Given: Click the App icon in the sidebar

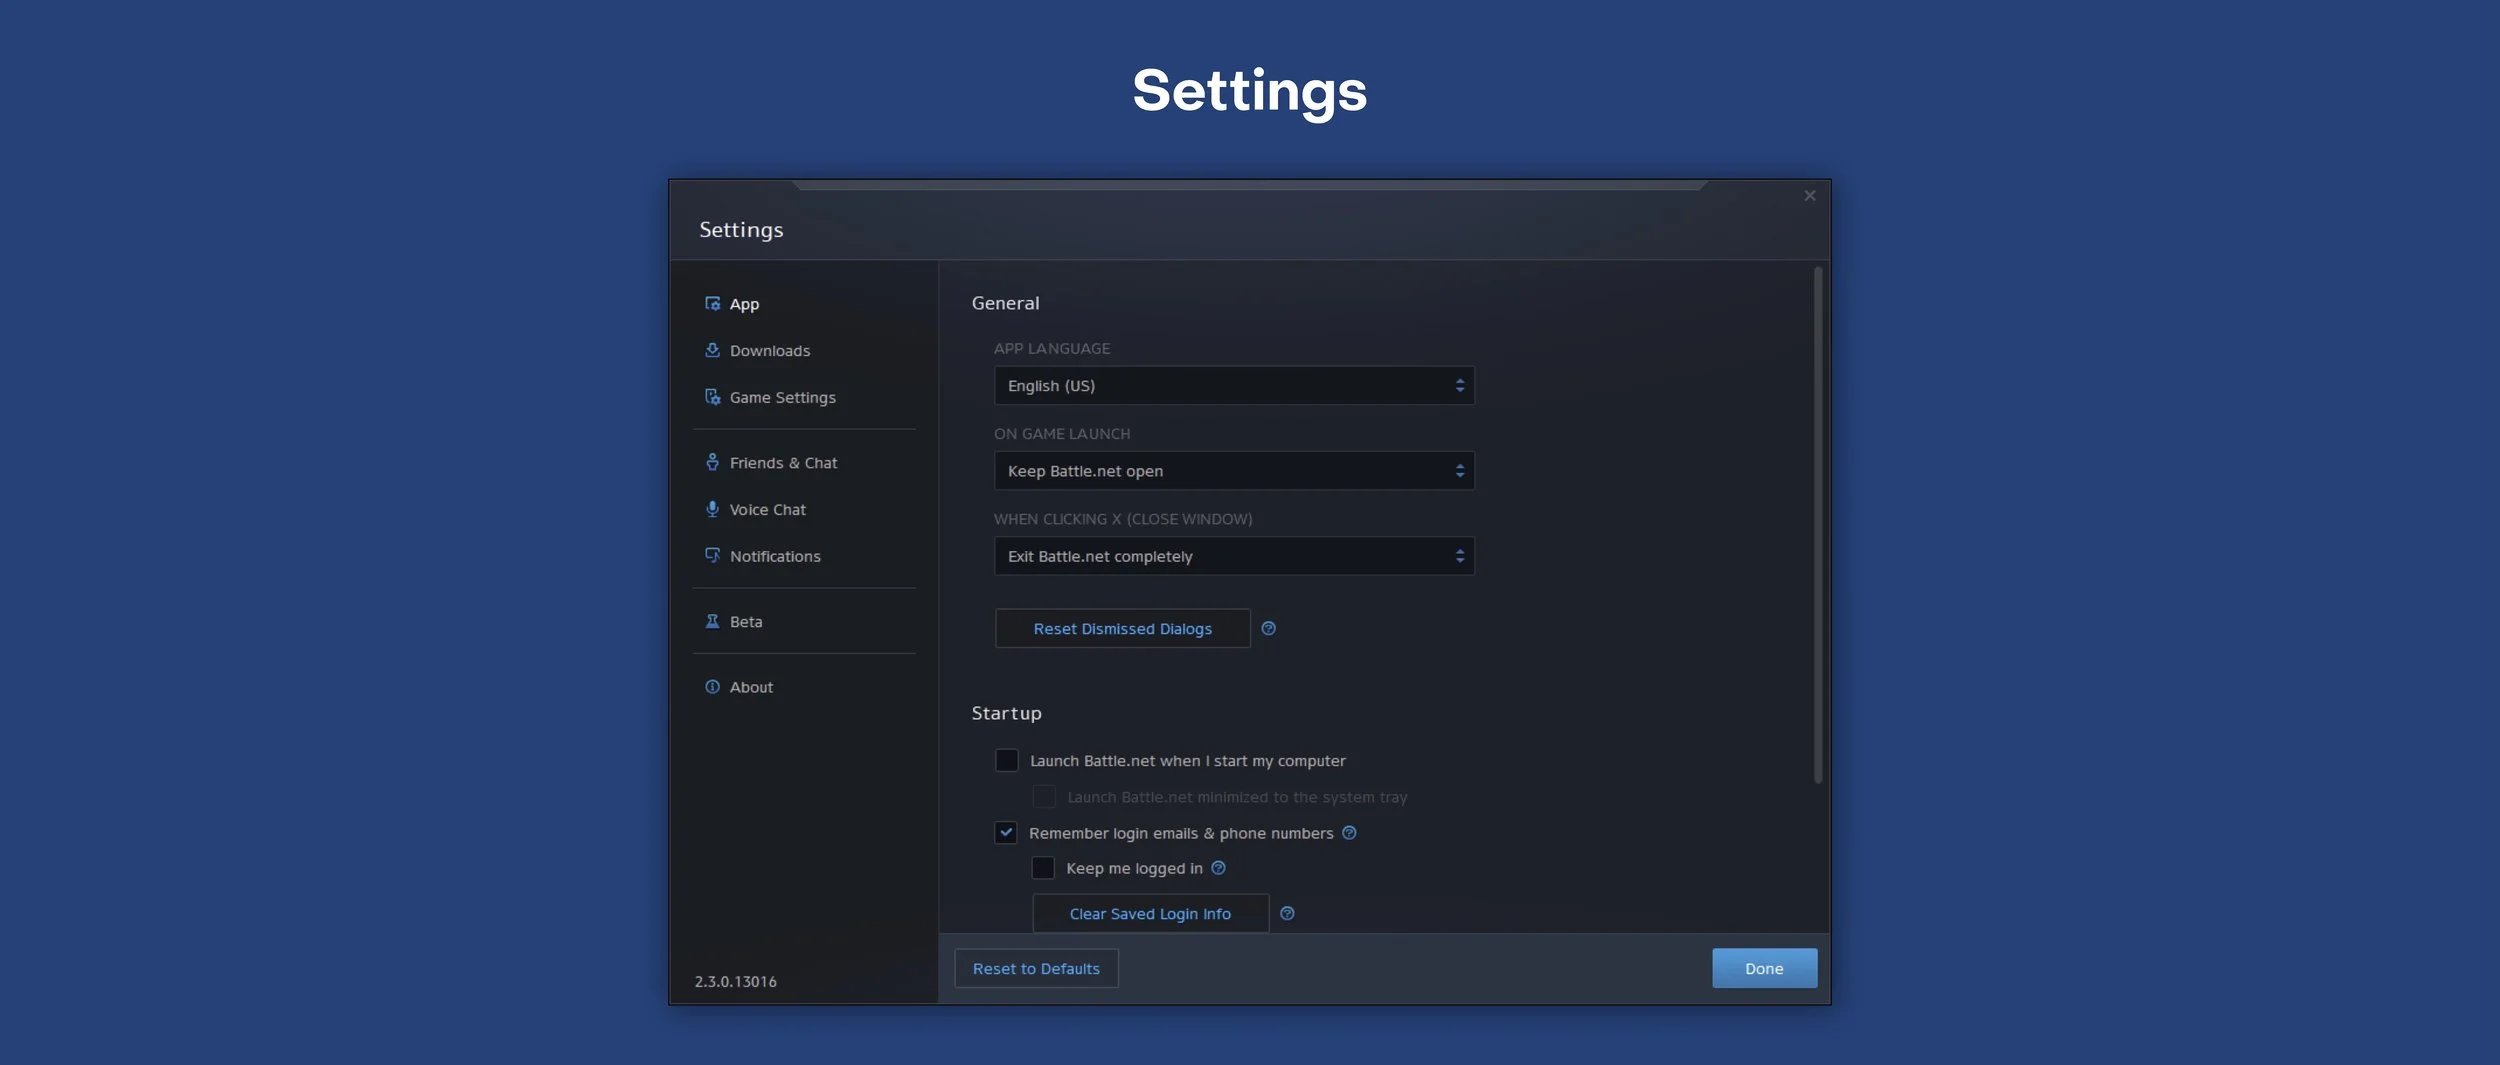Looking at the screenshot, I should pos(712,303).
